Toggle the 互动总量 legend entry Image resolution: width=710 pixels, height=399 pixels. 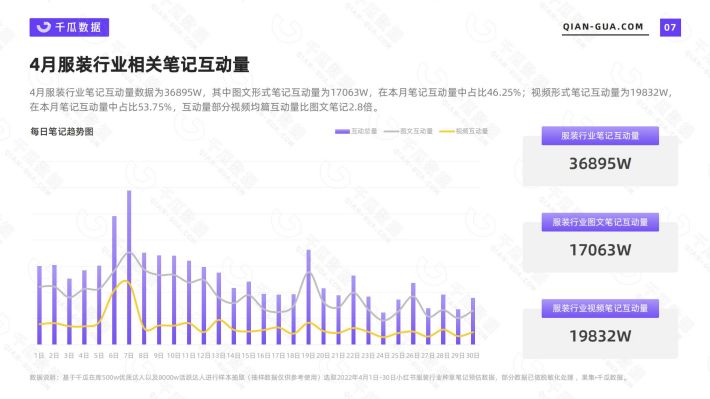pyautogui.click(x=356, y=131)
